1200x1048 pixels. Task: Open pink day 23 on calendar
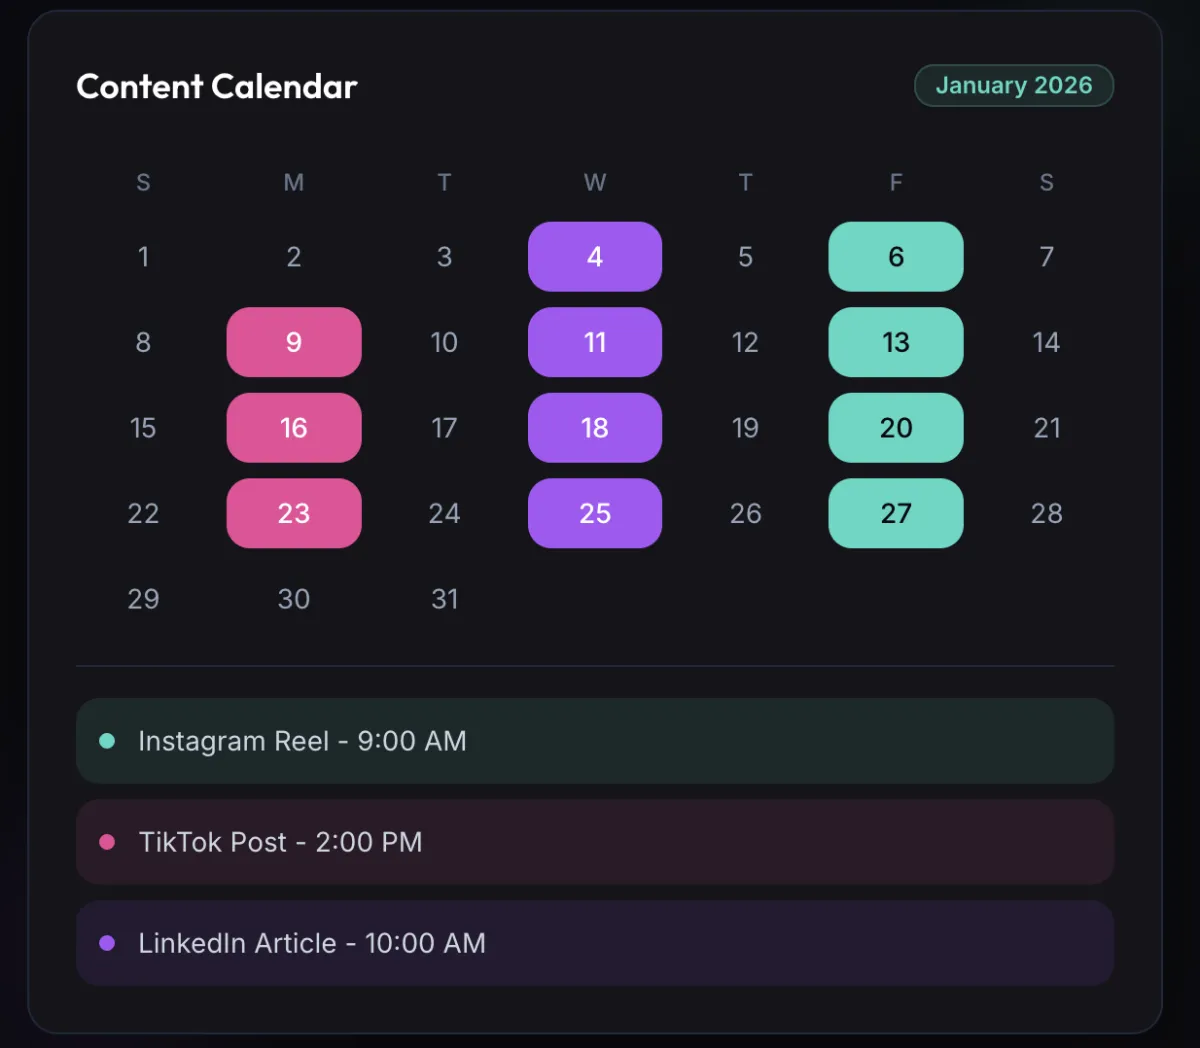294,513
